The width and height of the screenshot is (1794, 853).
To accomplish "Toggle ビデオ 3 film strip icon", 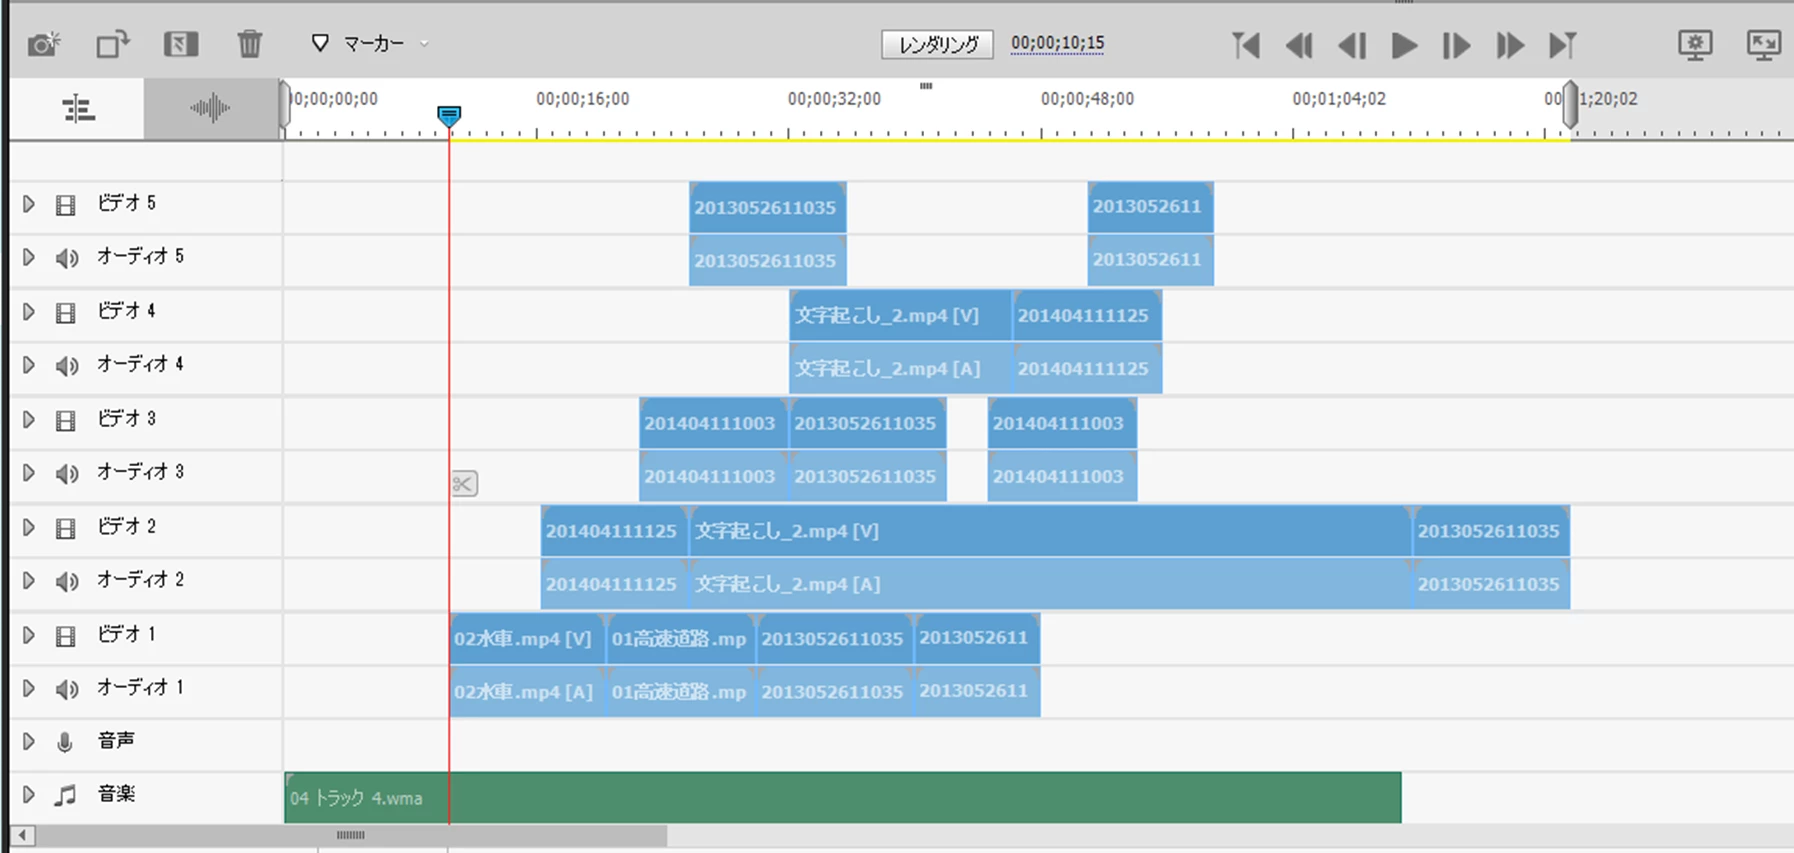I will click(66, 421).
